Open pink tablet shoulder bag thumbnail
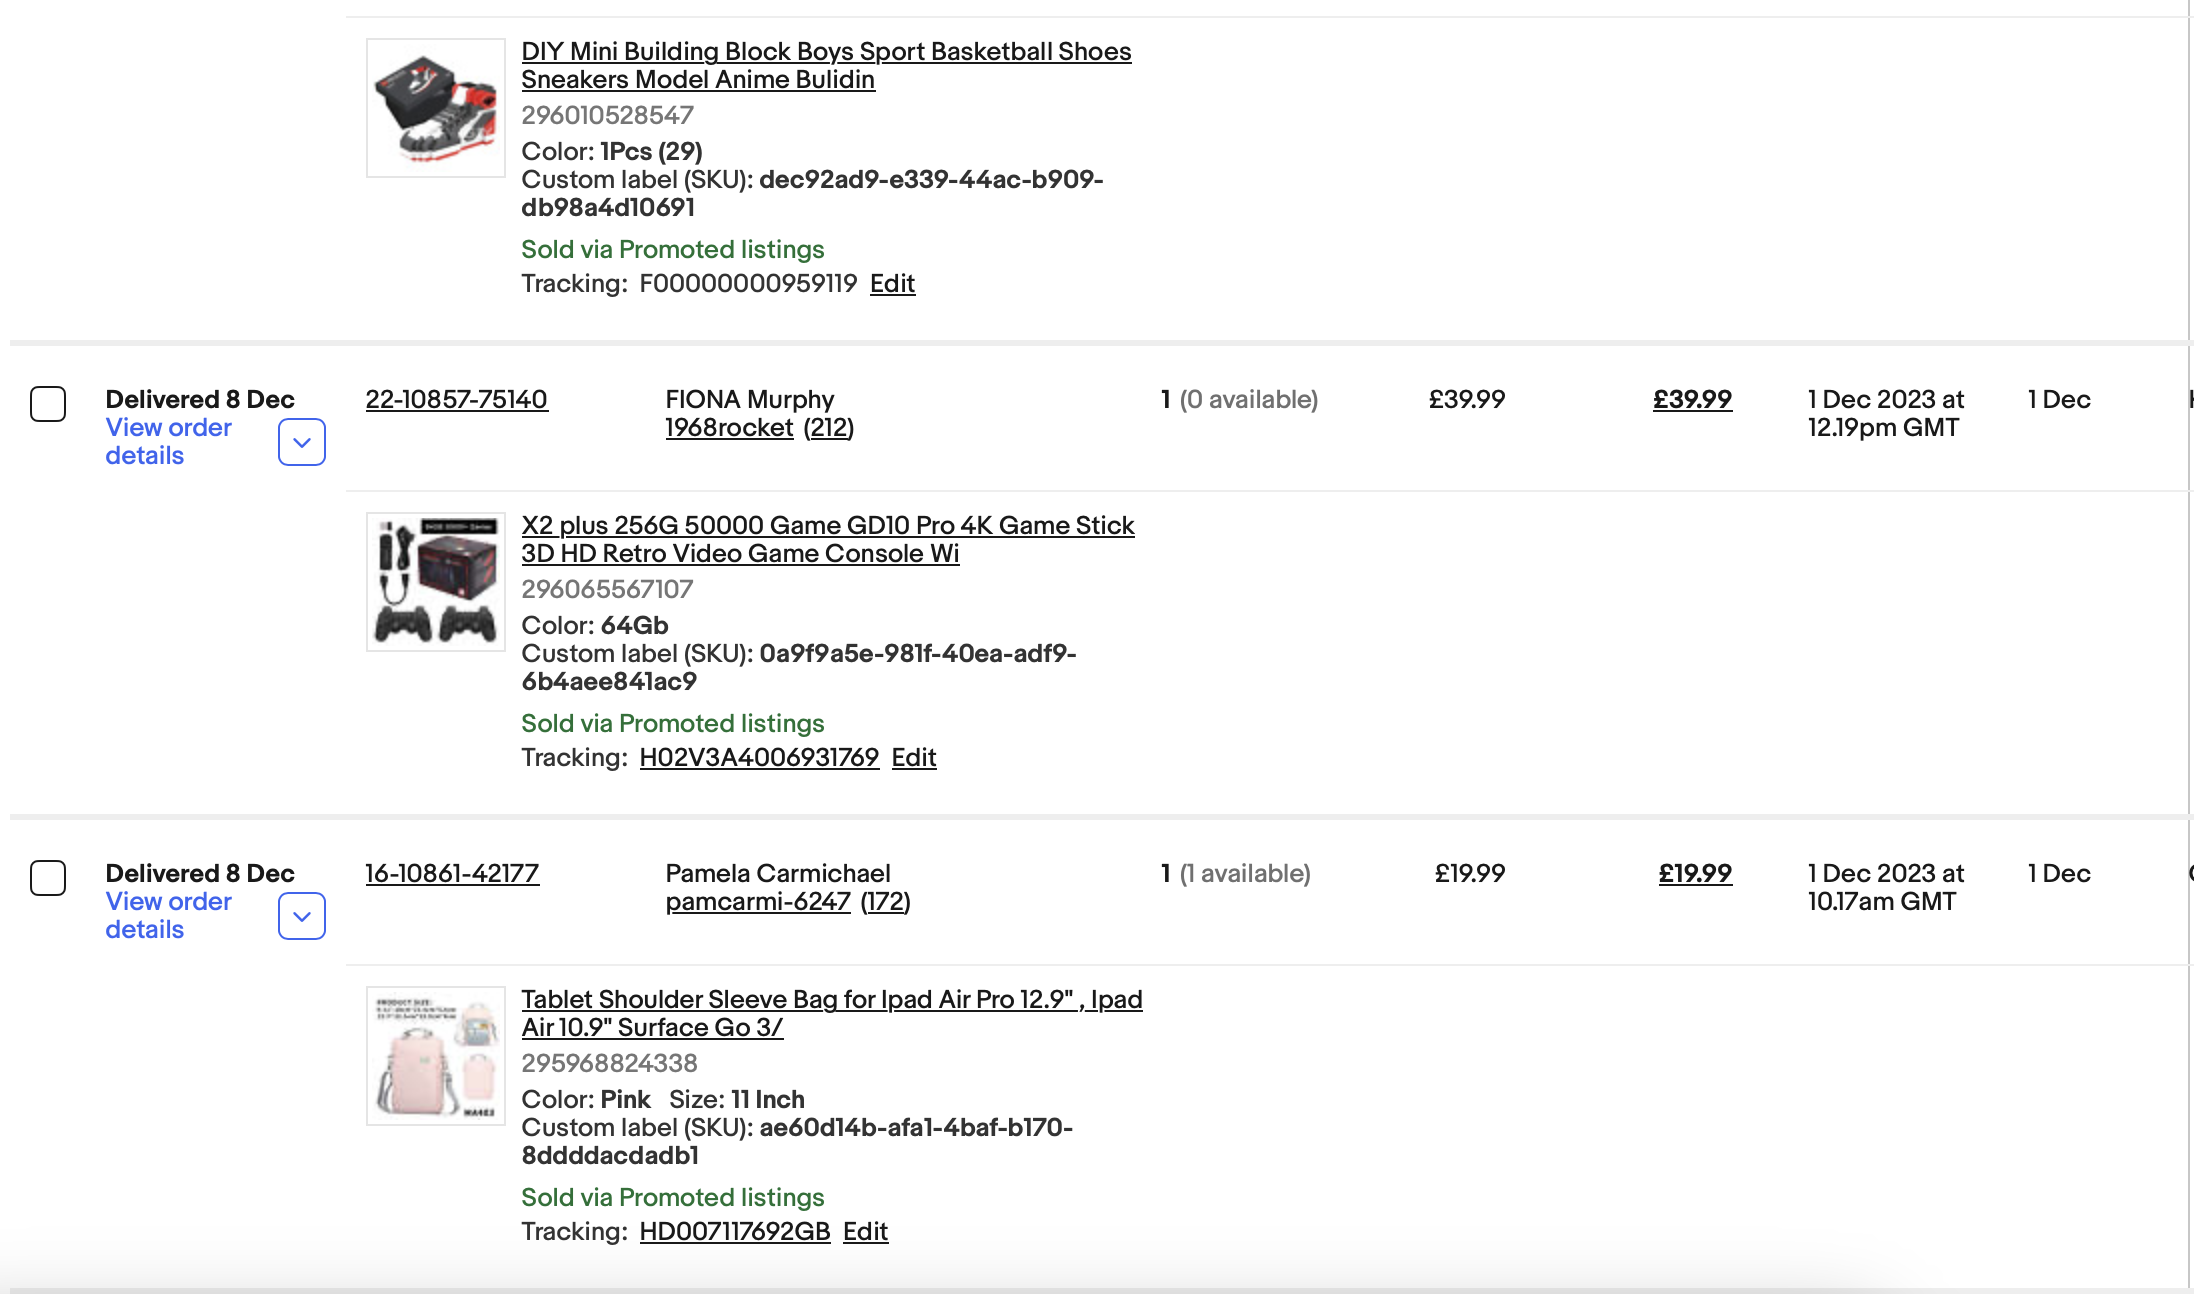Viewport: 2206px width, 1294px height. 436,1056
